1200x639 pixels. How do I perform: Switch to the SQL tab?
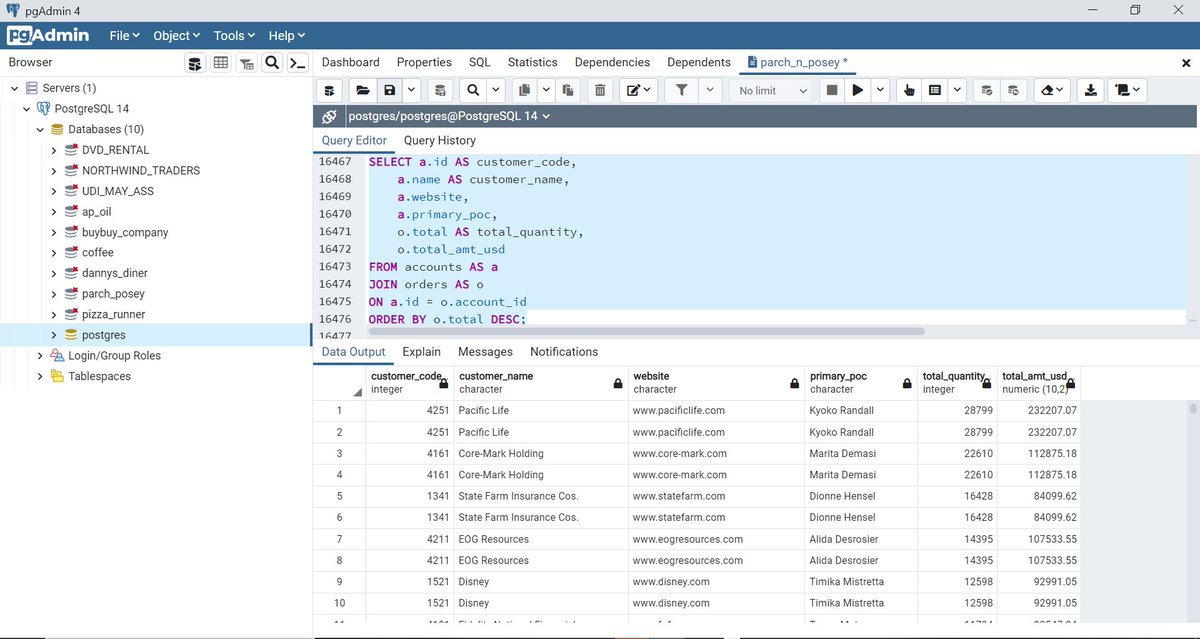pyautogui.click(x=480, y=62)
